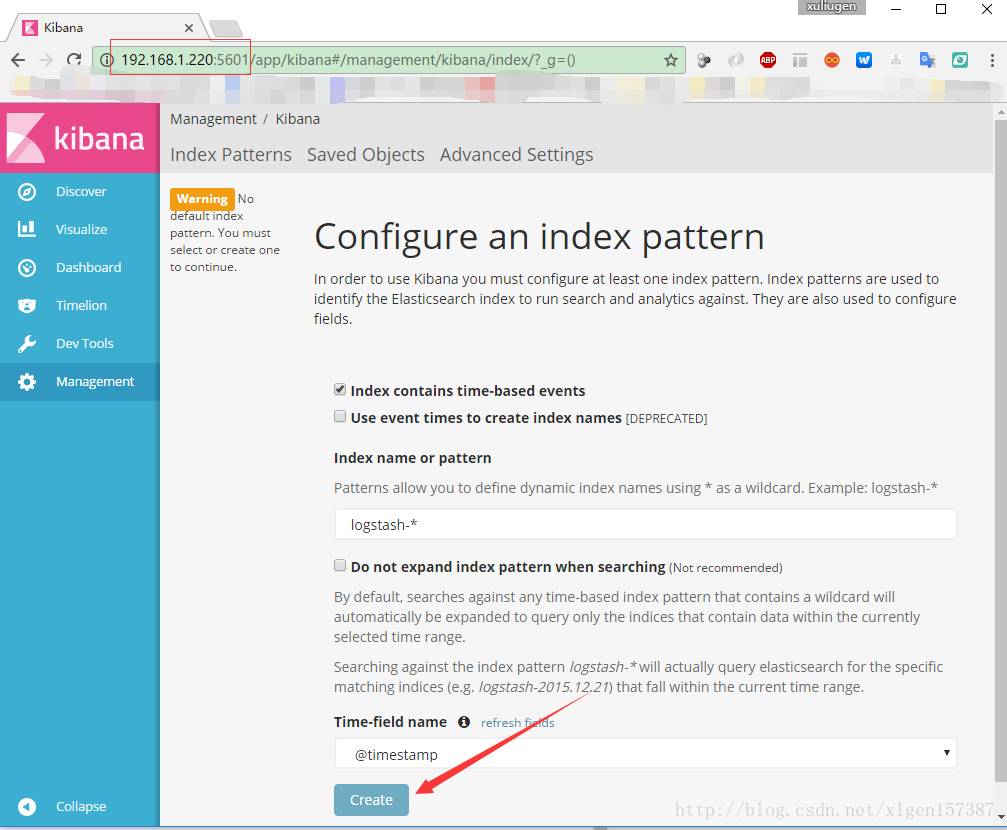Check Use event times to create index names

coord(340,416)
